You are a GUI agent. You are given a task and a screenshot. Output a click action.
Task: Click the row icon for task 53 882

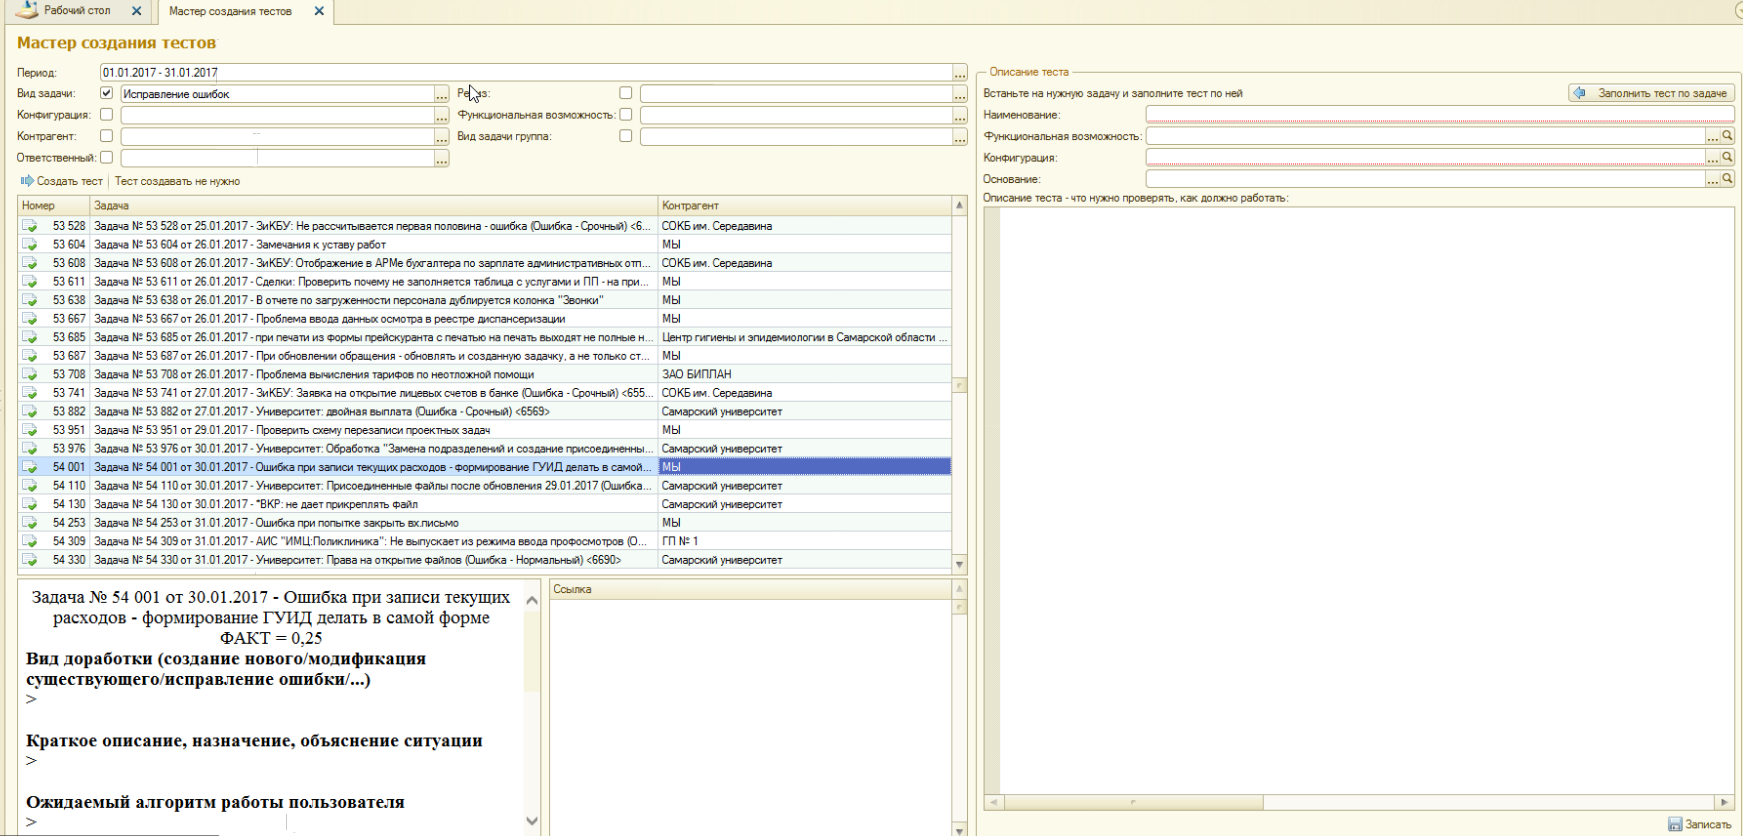(30, 411)
